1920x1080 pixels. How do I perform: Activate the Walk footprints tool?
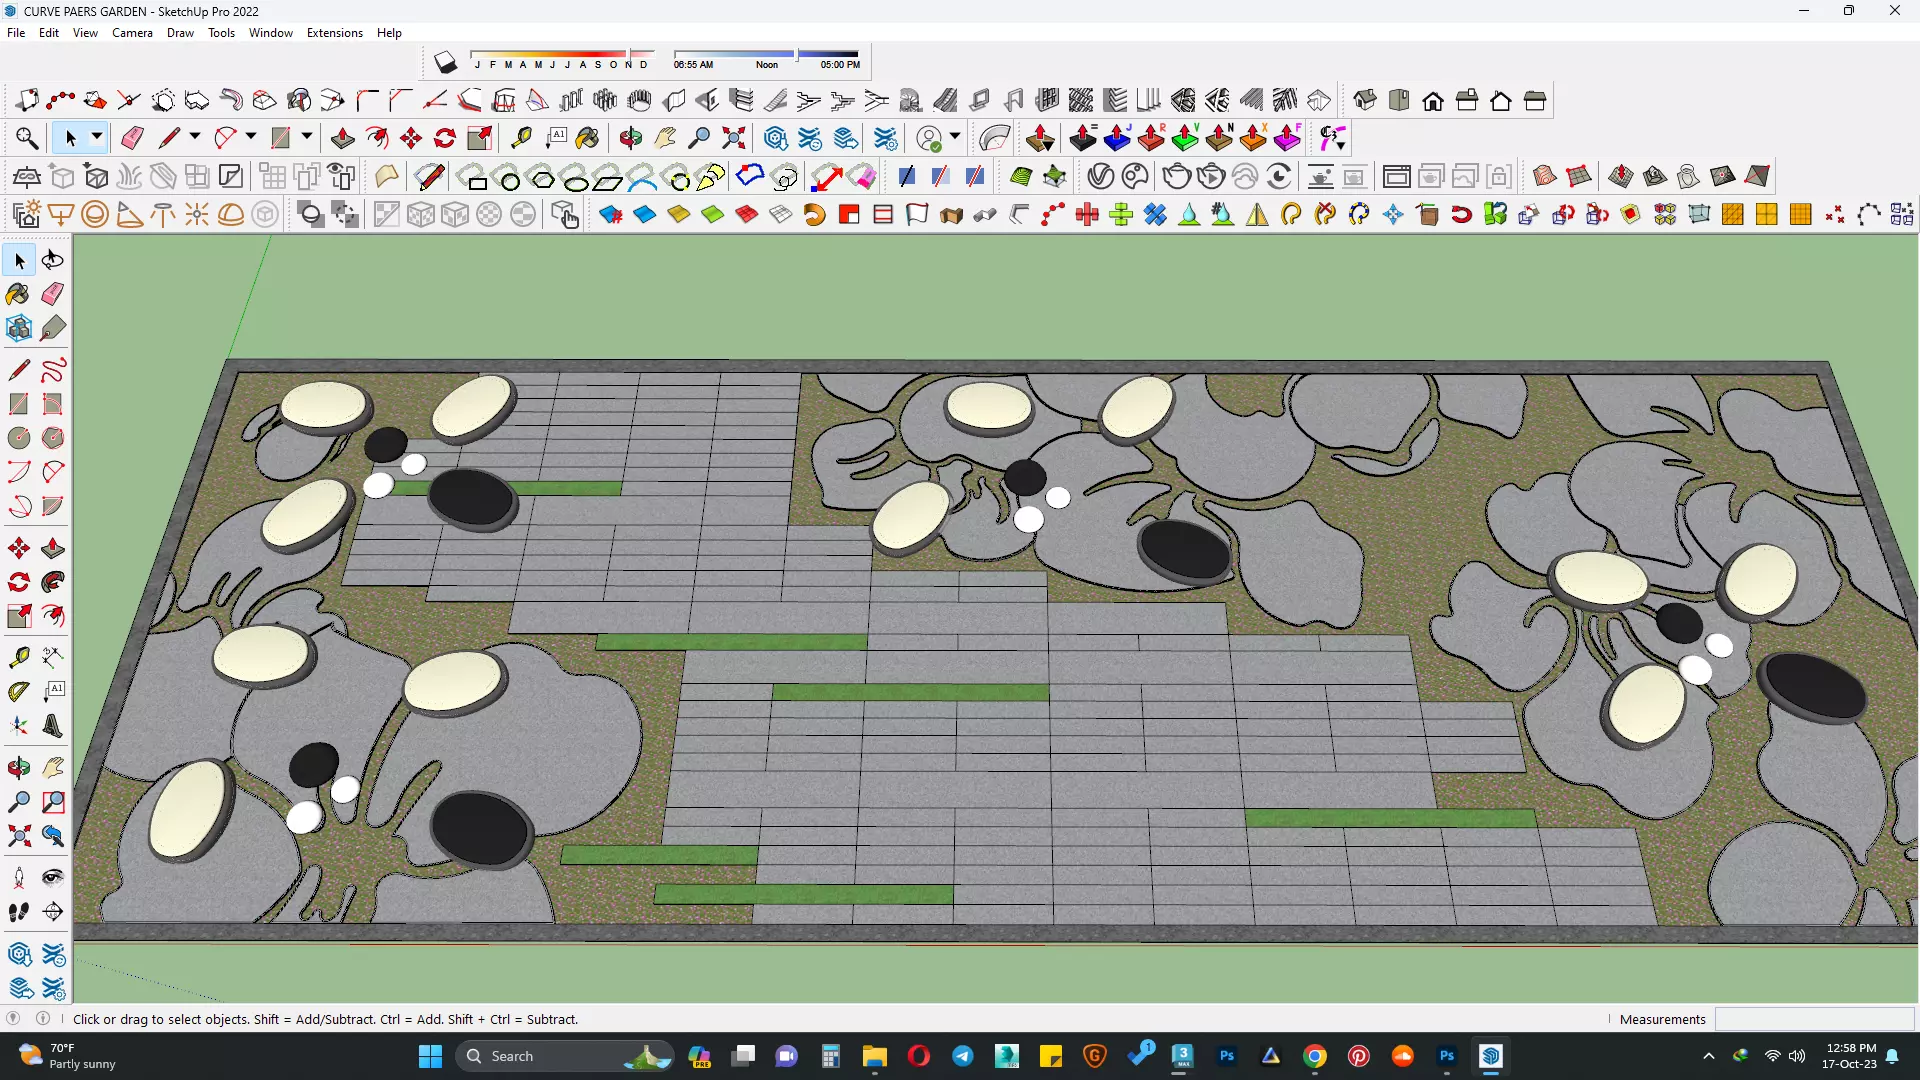18,912
